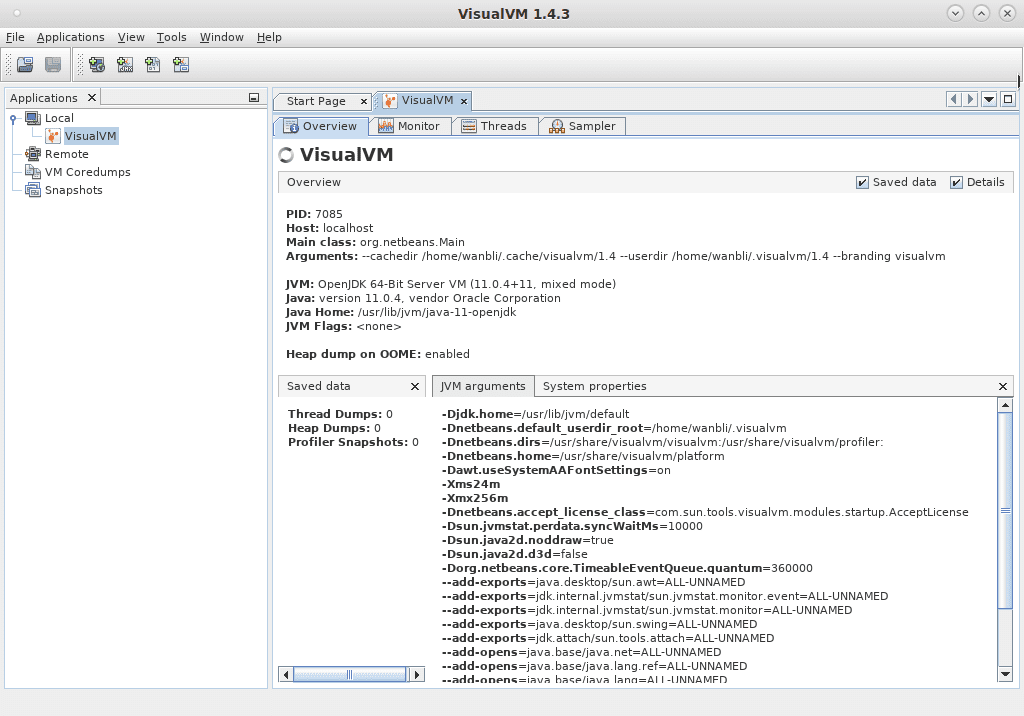Click the Java Home path text
Image resolution: width=1024 pixels, height=716 pixels.
click(x=437, y=312)
